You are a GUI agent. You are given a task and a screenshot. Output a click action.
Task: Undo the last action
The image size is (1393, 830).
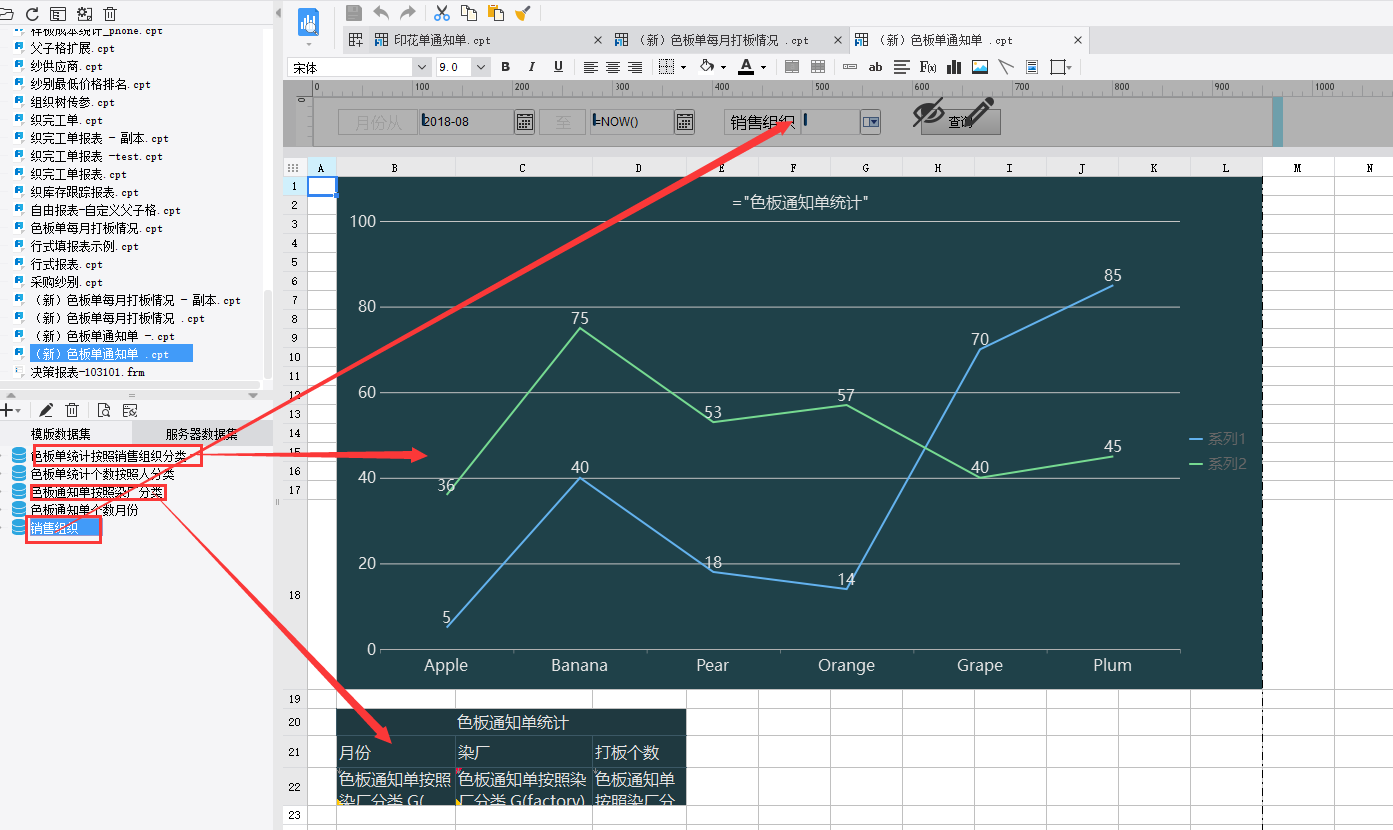tap(381, 13)
